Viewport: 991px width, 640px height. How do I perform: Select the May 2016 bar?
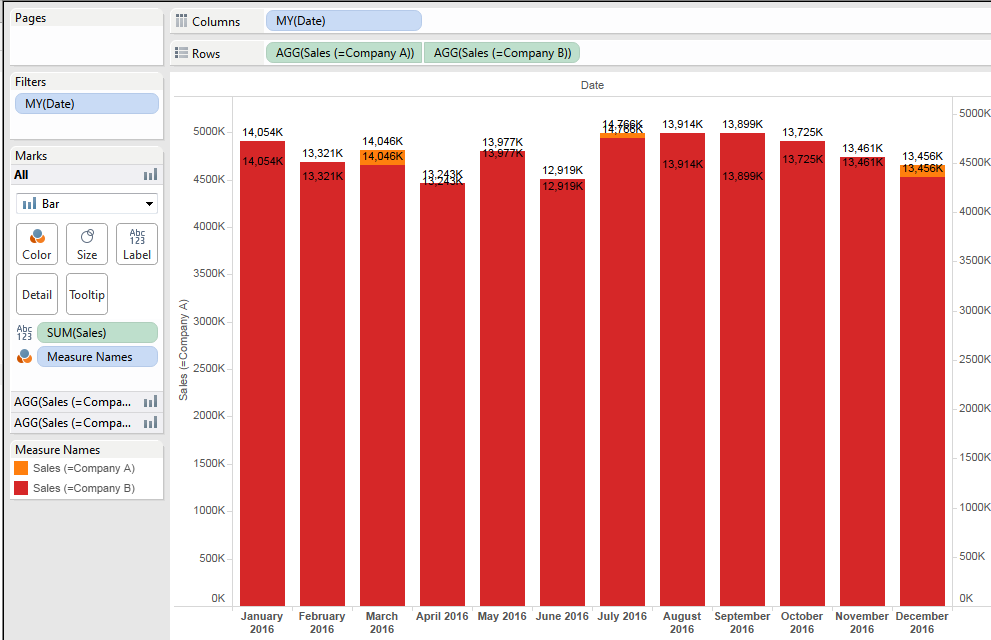click(x=502, y=379)
